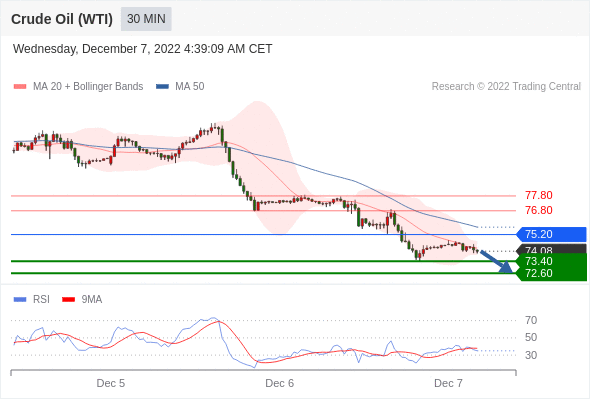The width and height of the screenshot is (590, 400).
Task: Click the 30 MIN timeframe button
Action: click(x=146, y=19)
